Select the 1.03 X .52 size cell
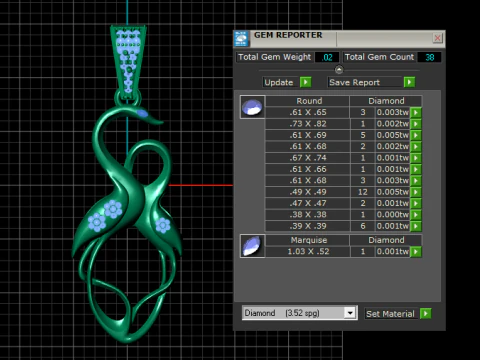 (308, 252)
